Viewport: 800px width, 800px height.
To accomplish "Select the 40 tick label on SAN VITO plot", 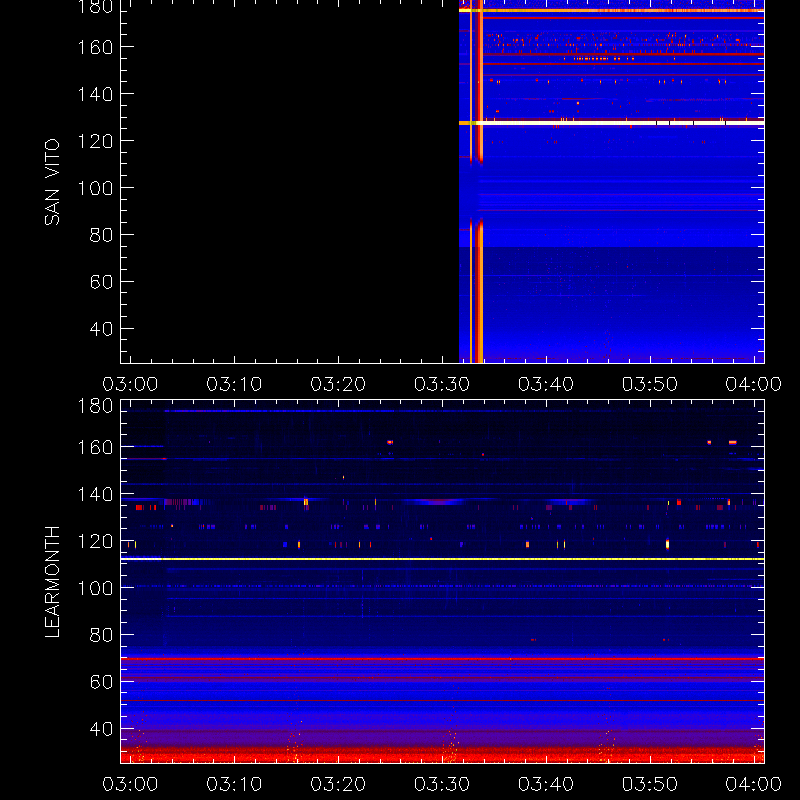I will (x=101, y=329).
